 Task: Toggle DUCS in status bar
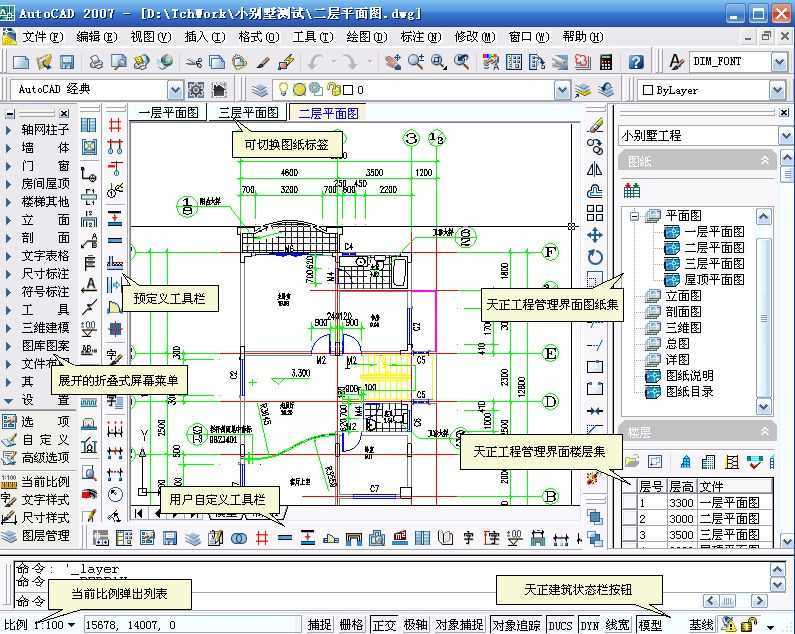[x=561, y=625]
